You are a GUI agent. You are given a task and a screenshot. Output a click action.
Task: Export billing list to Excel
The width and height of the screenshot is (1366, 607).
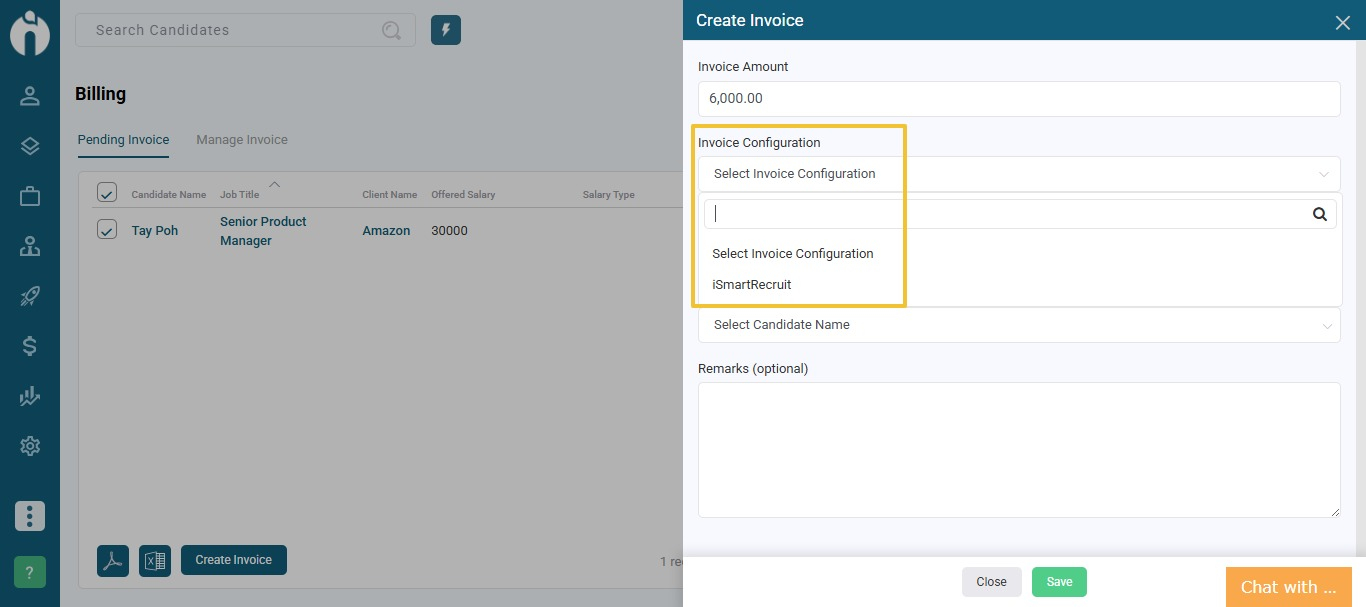click(155, 560)
